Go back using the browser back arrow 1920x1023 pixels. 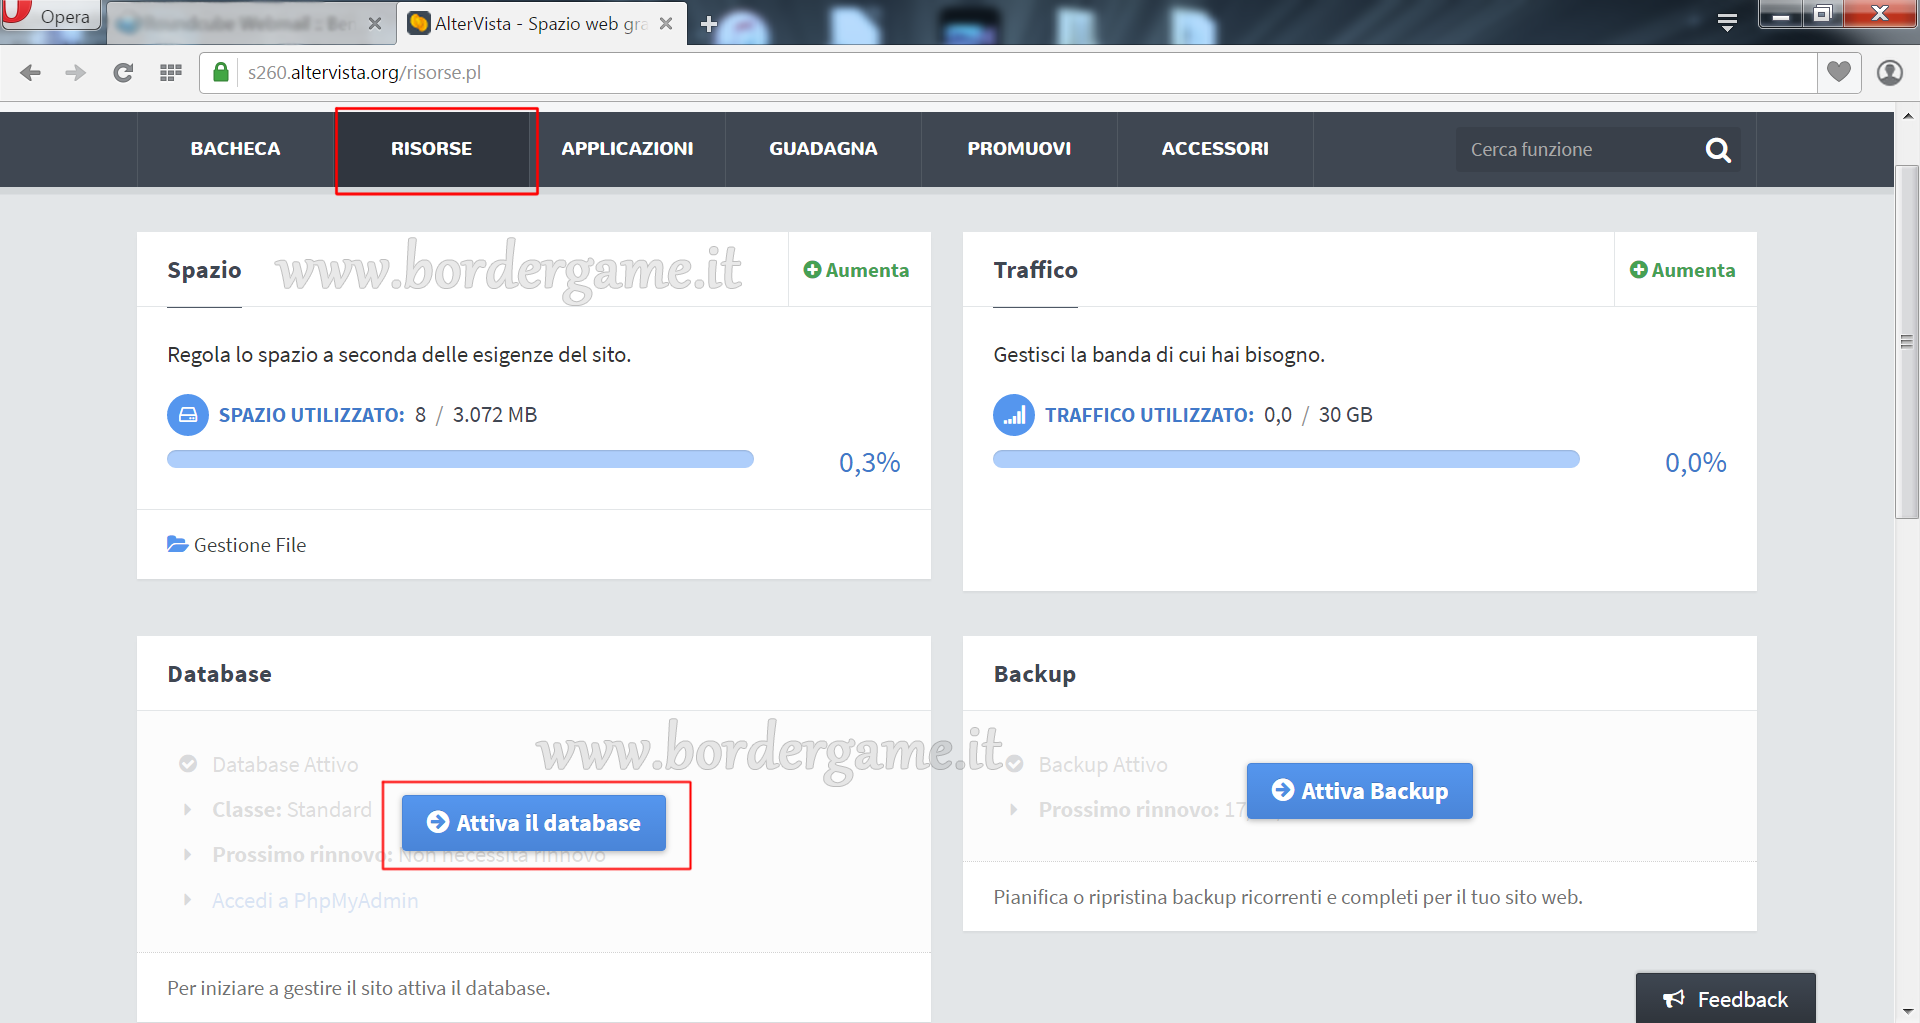click(31, 72)
